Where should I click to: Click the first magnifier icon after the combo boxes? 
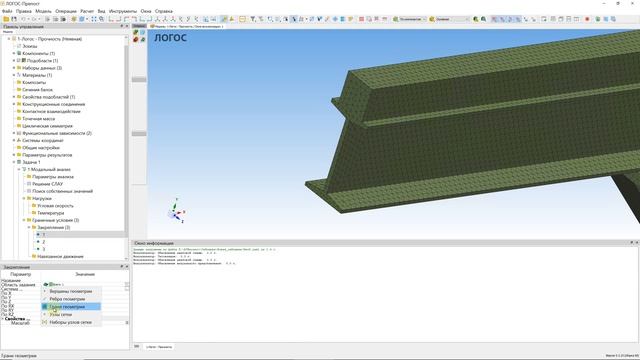click(476, 19)
